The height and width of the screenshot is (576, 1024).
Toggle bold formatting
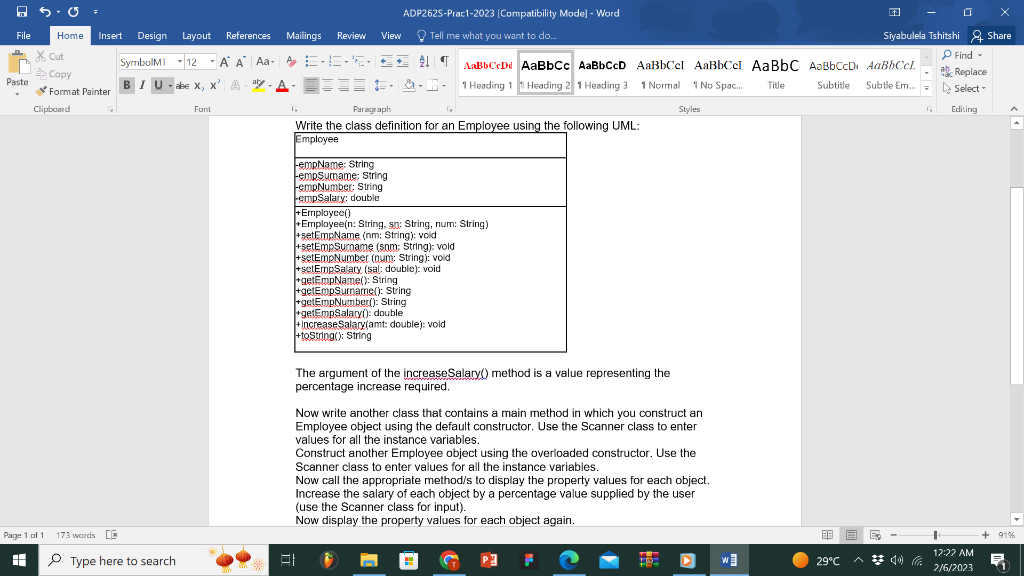126,85
